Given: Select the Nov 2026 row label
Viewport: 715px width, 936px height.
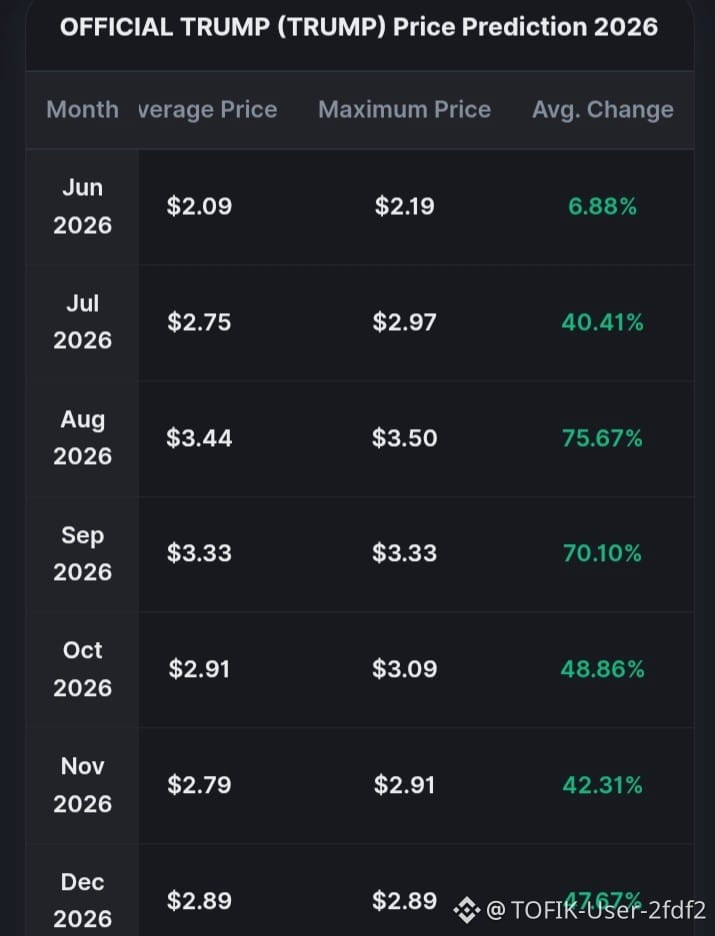Looking at the screenshot, I should [82, 785].
